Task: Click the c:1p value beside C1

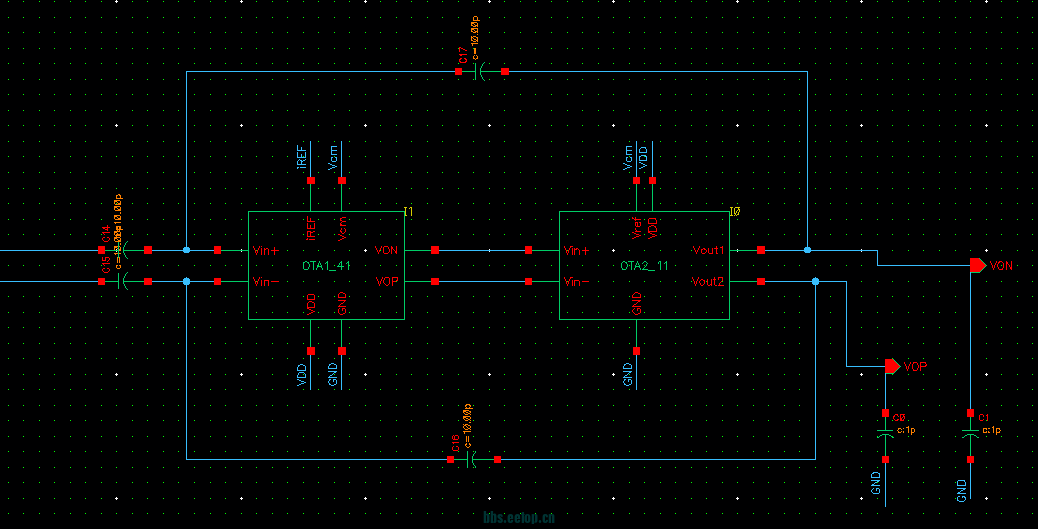Action: pyautogui.click(x=992, y=430)
